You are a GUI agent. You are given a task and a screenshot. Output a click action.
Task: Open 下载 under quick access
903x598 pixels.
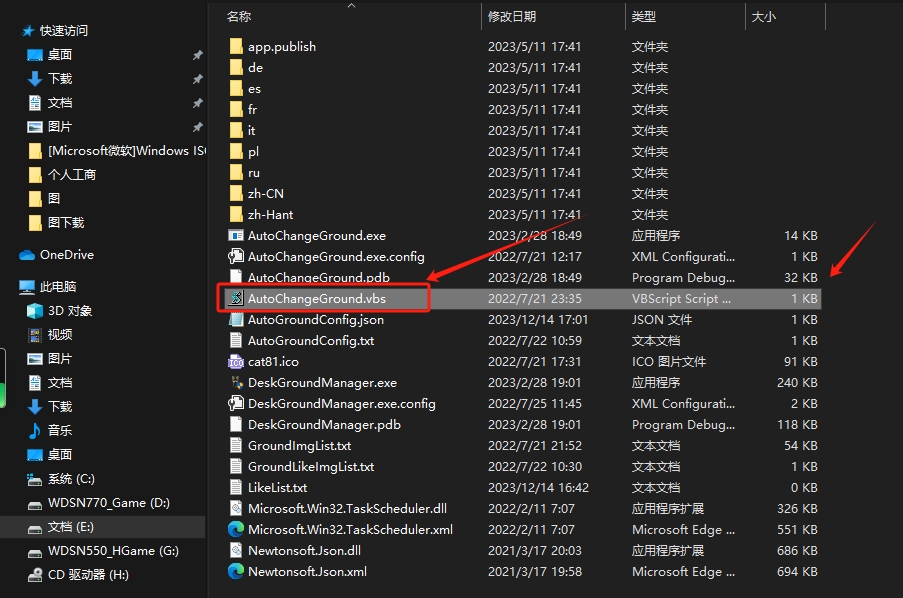coord(60,78)
